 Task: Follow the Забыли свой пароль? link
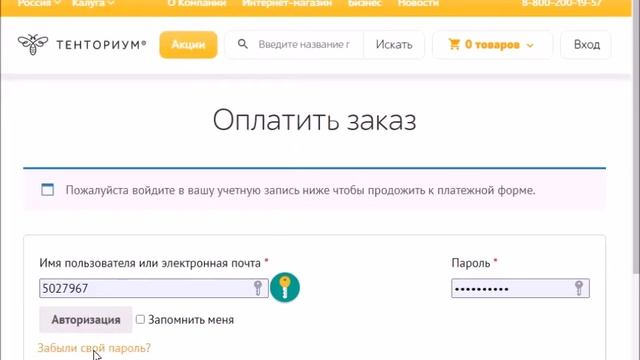(94, 348)
